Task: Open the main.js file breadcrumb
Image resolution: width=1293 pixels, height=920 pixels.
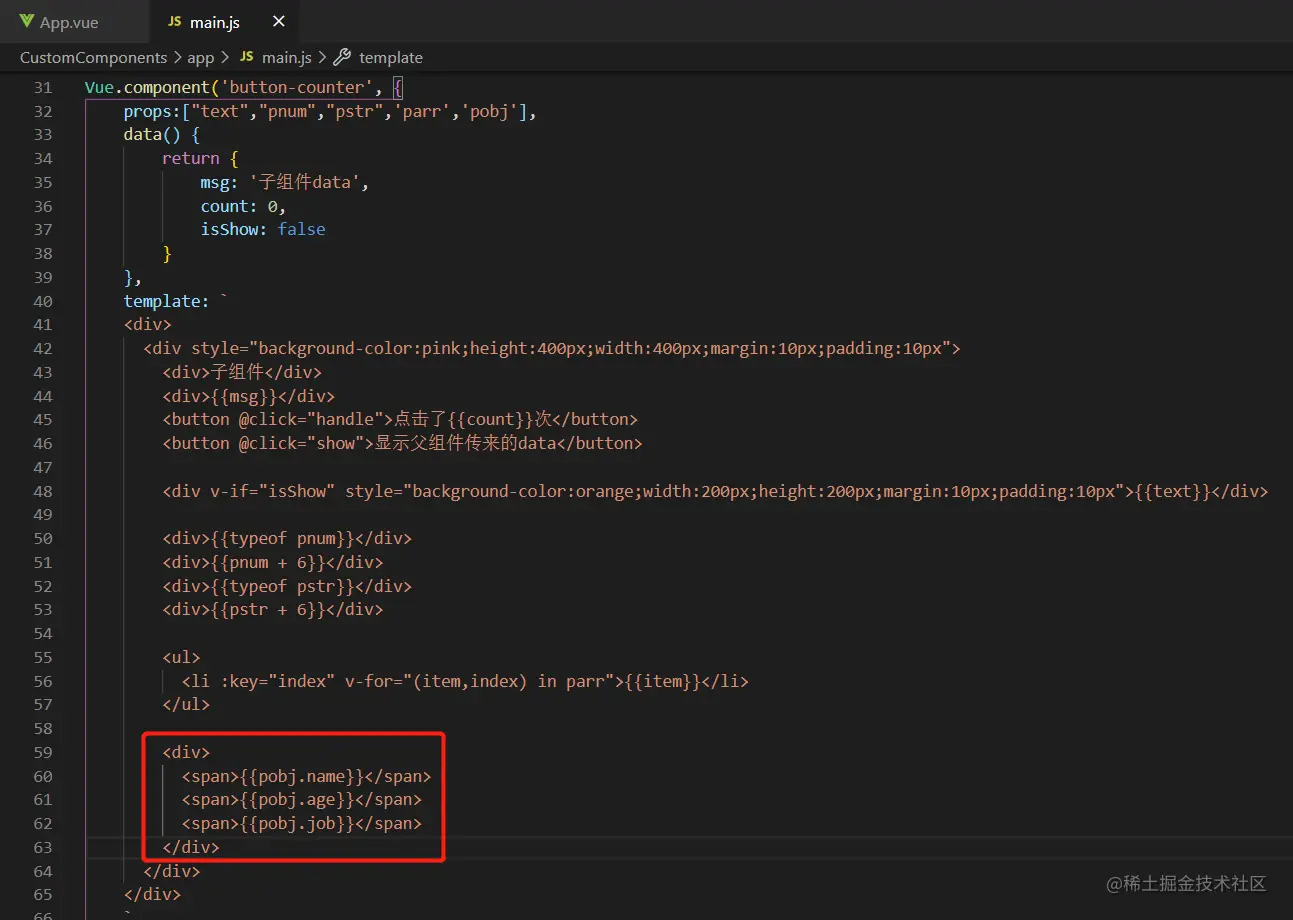Action: (x=275, y=58)
